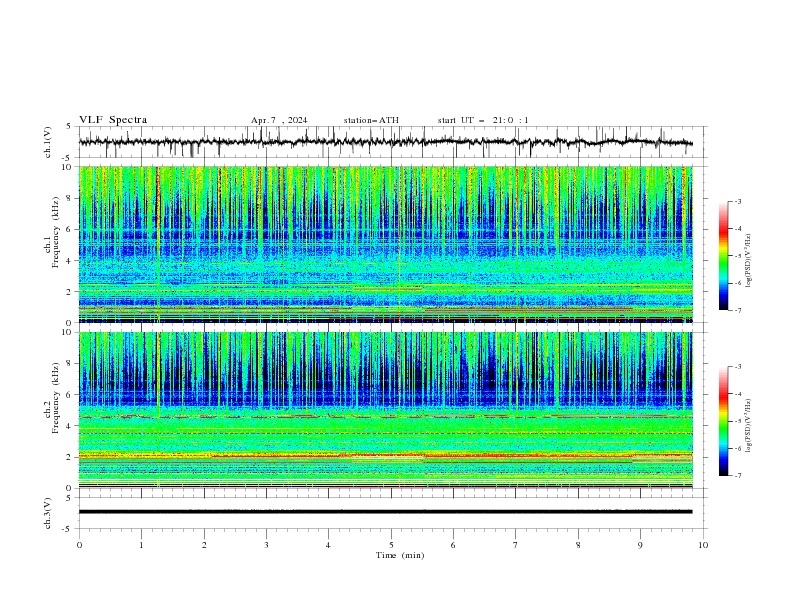The image size is (792, 612).
Task: Click the time axis tick label "0"
Action: (79, 545)
